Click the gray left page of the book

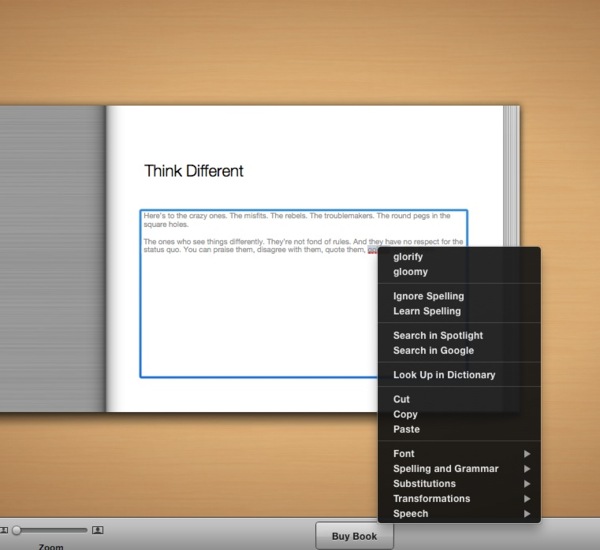[x=52, y=259]
